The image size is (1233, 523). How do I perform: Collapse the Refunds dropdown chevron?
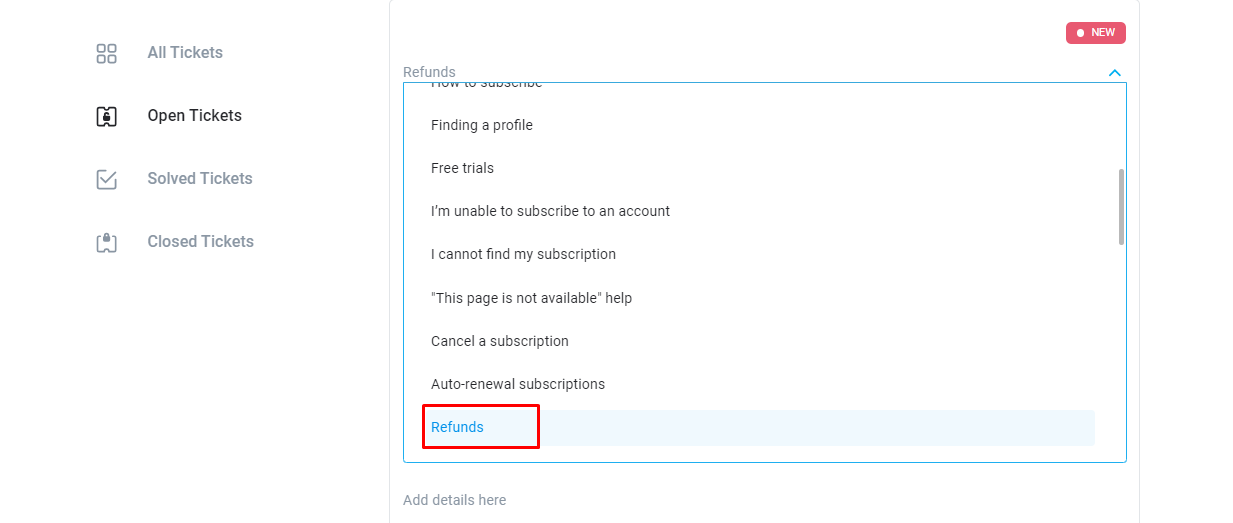(1115, 72)
